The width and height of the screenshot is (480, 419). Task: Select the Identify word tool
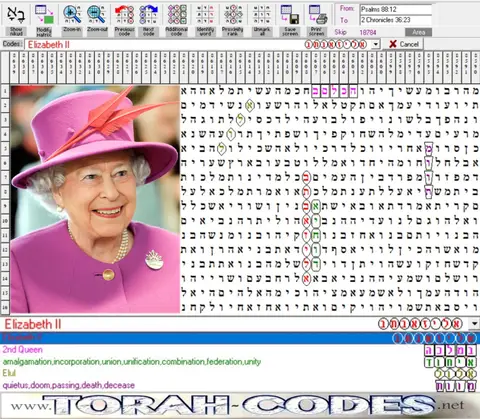coord(205,19)
